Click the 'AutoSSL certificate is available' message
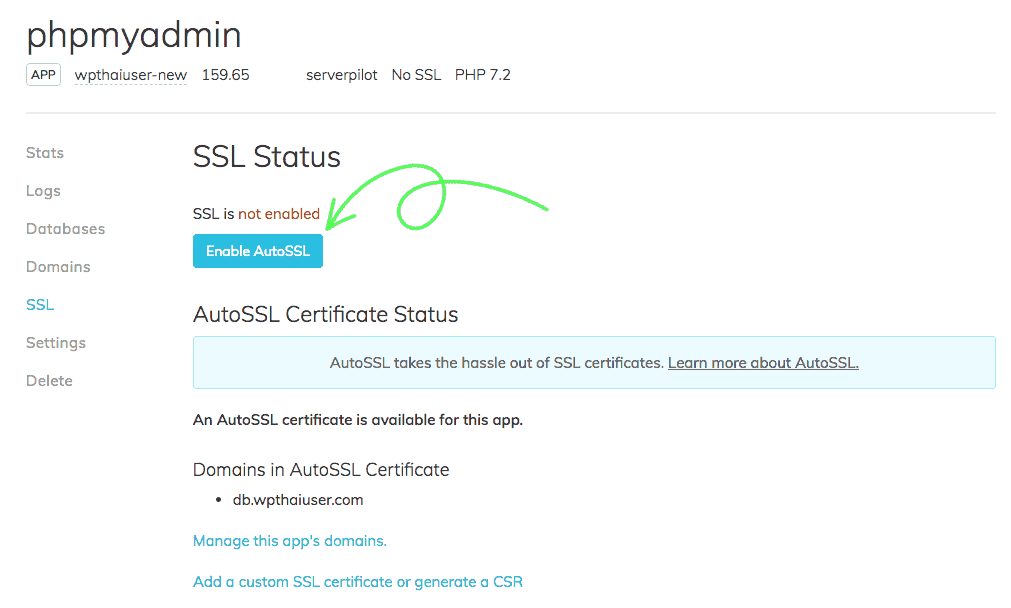Image resolution: width=1011 pixels, height=608 pixels. point(358,420)
